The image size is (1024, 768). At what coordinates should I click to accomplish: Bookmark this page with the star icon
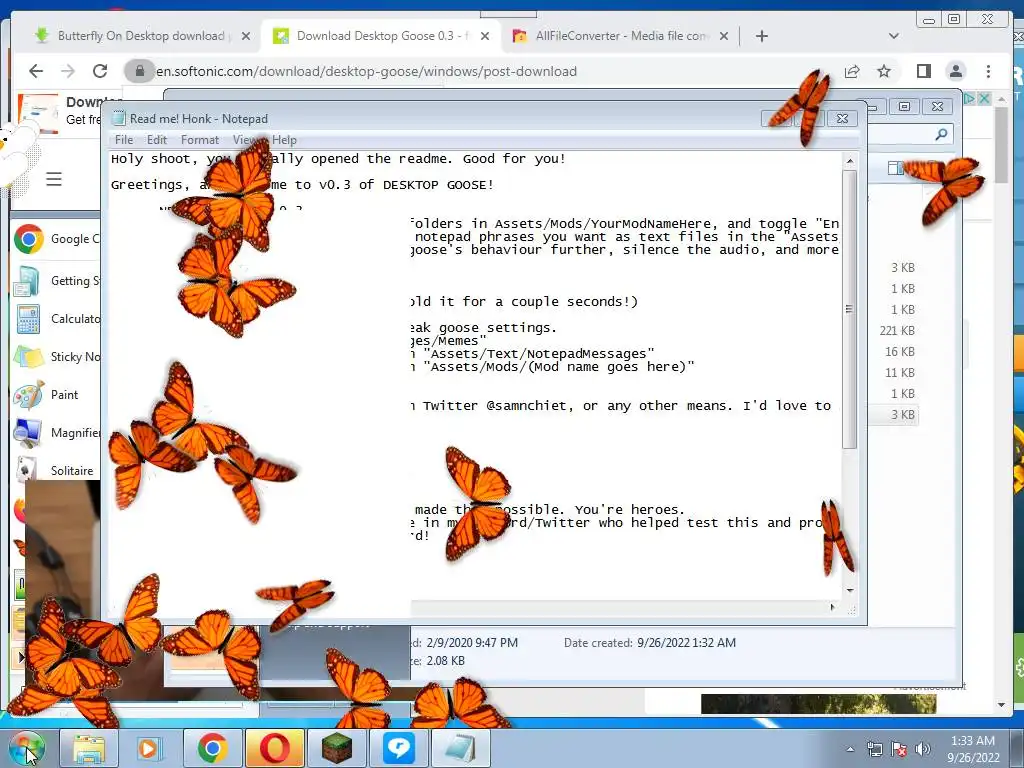(x=884, y=71)
